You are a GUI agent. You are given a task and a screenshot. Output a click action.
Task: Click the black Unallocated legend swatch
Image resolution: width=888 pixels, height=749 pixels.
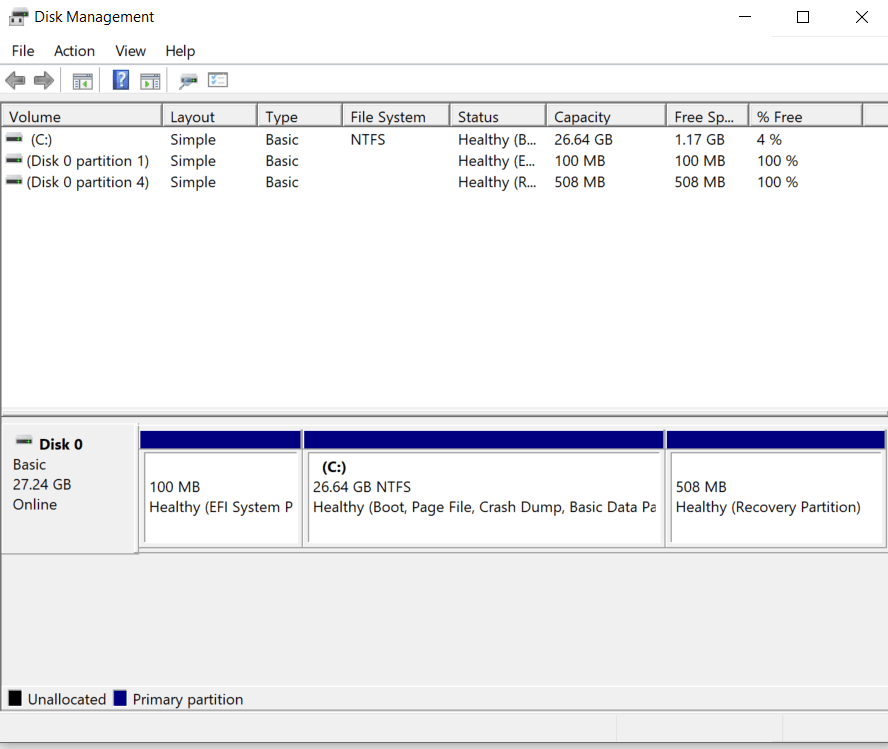tap(15, 698)
